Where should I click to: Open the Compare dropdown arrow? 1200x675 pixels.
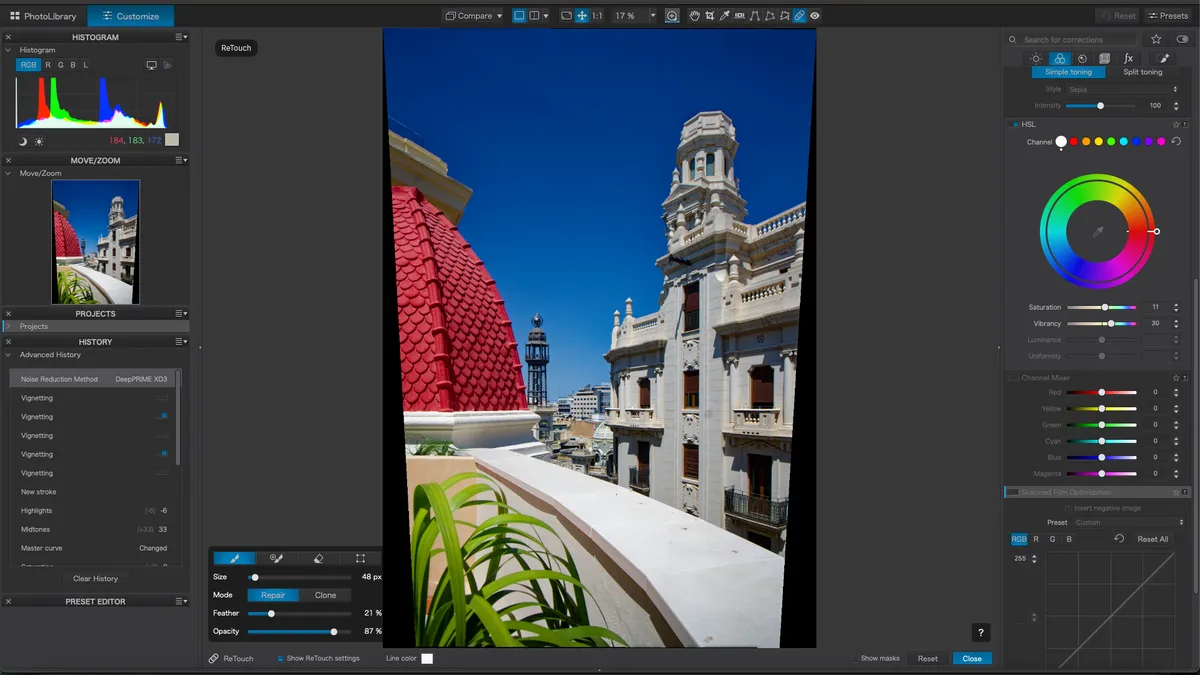coord(498,16)
